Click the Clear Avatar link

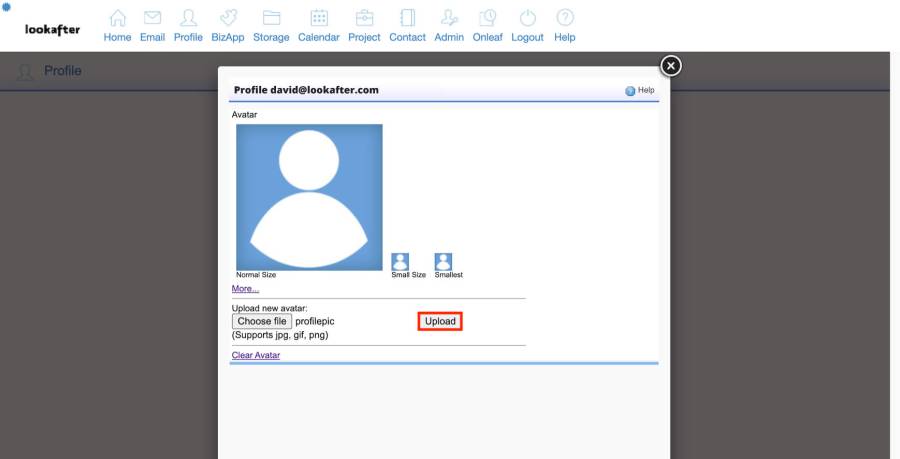click(256, 355)
